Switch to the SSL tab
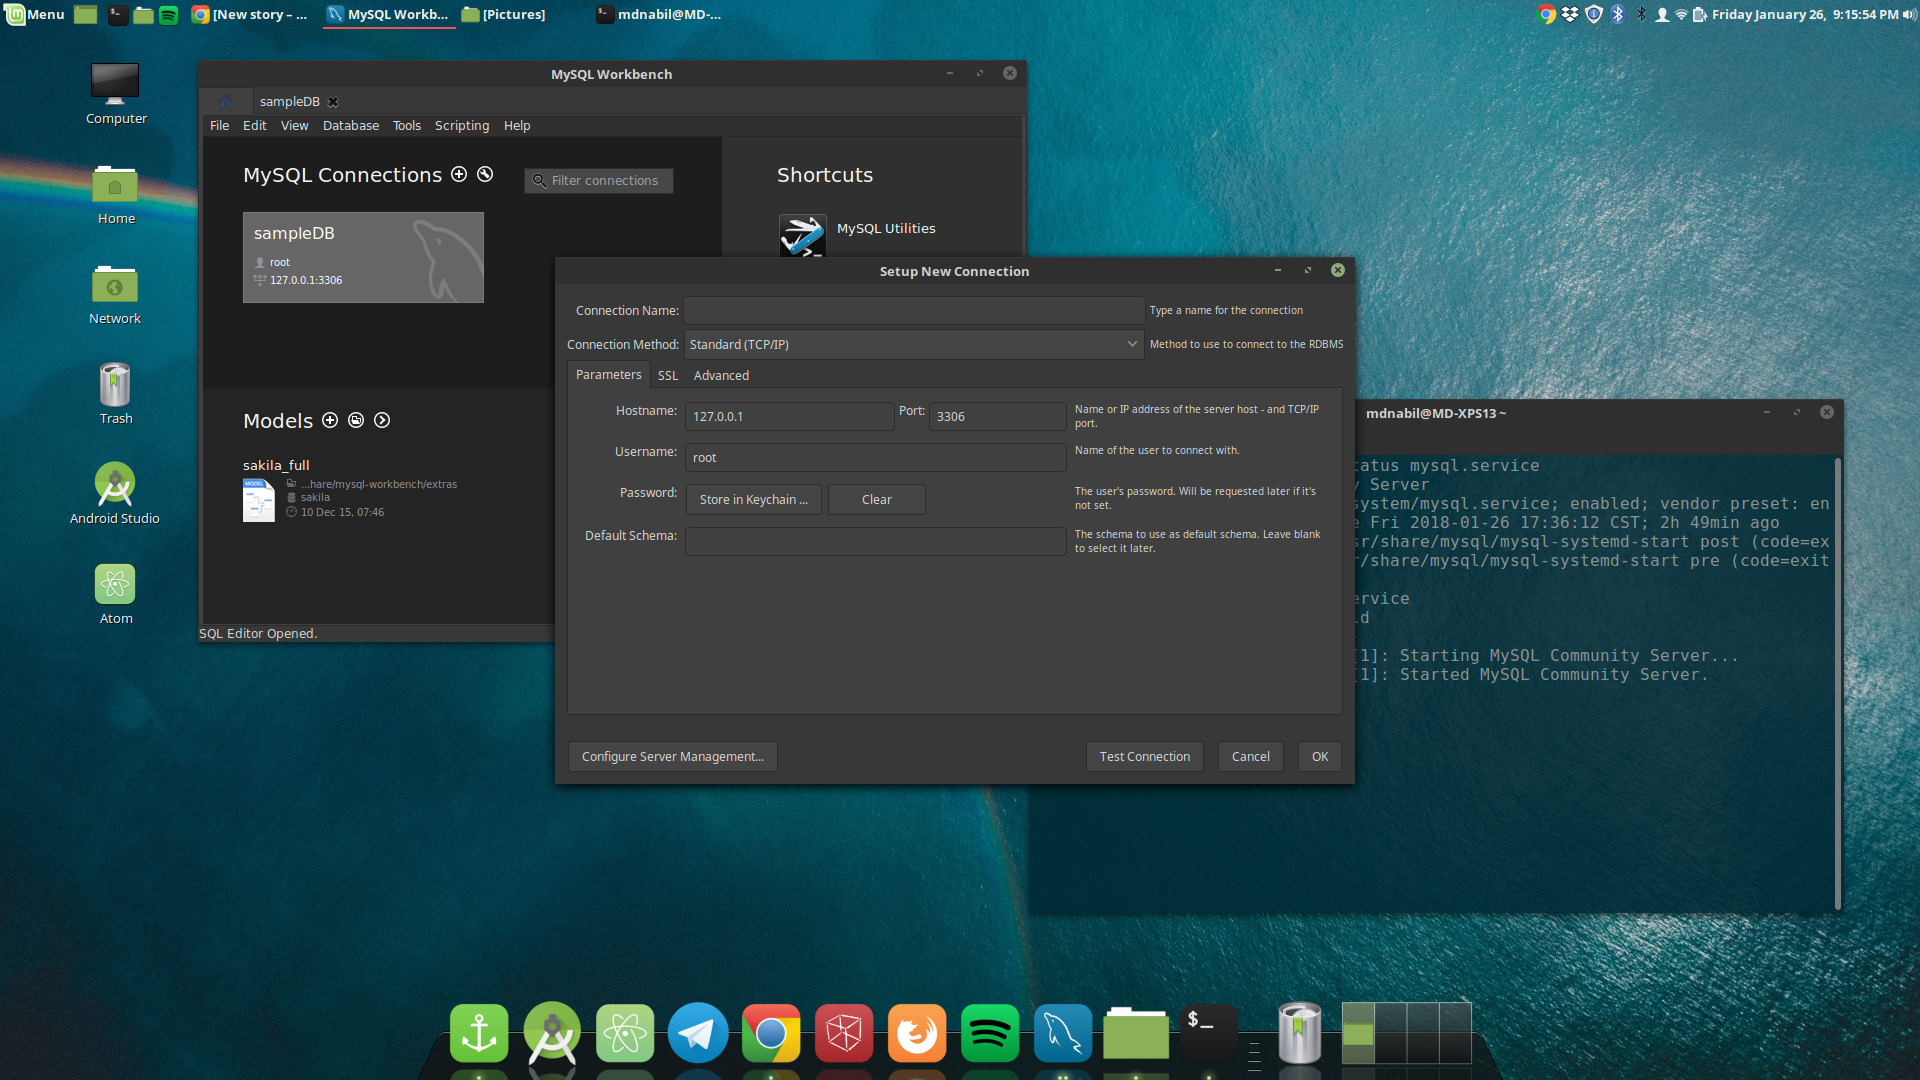 (668, 375)
